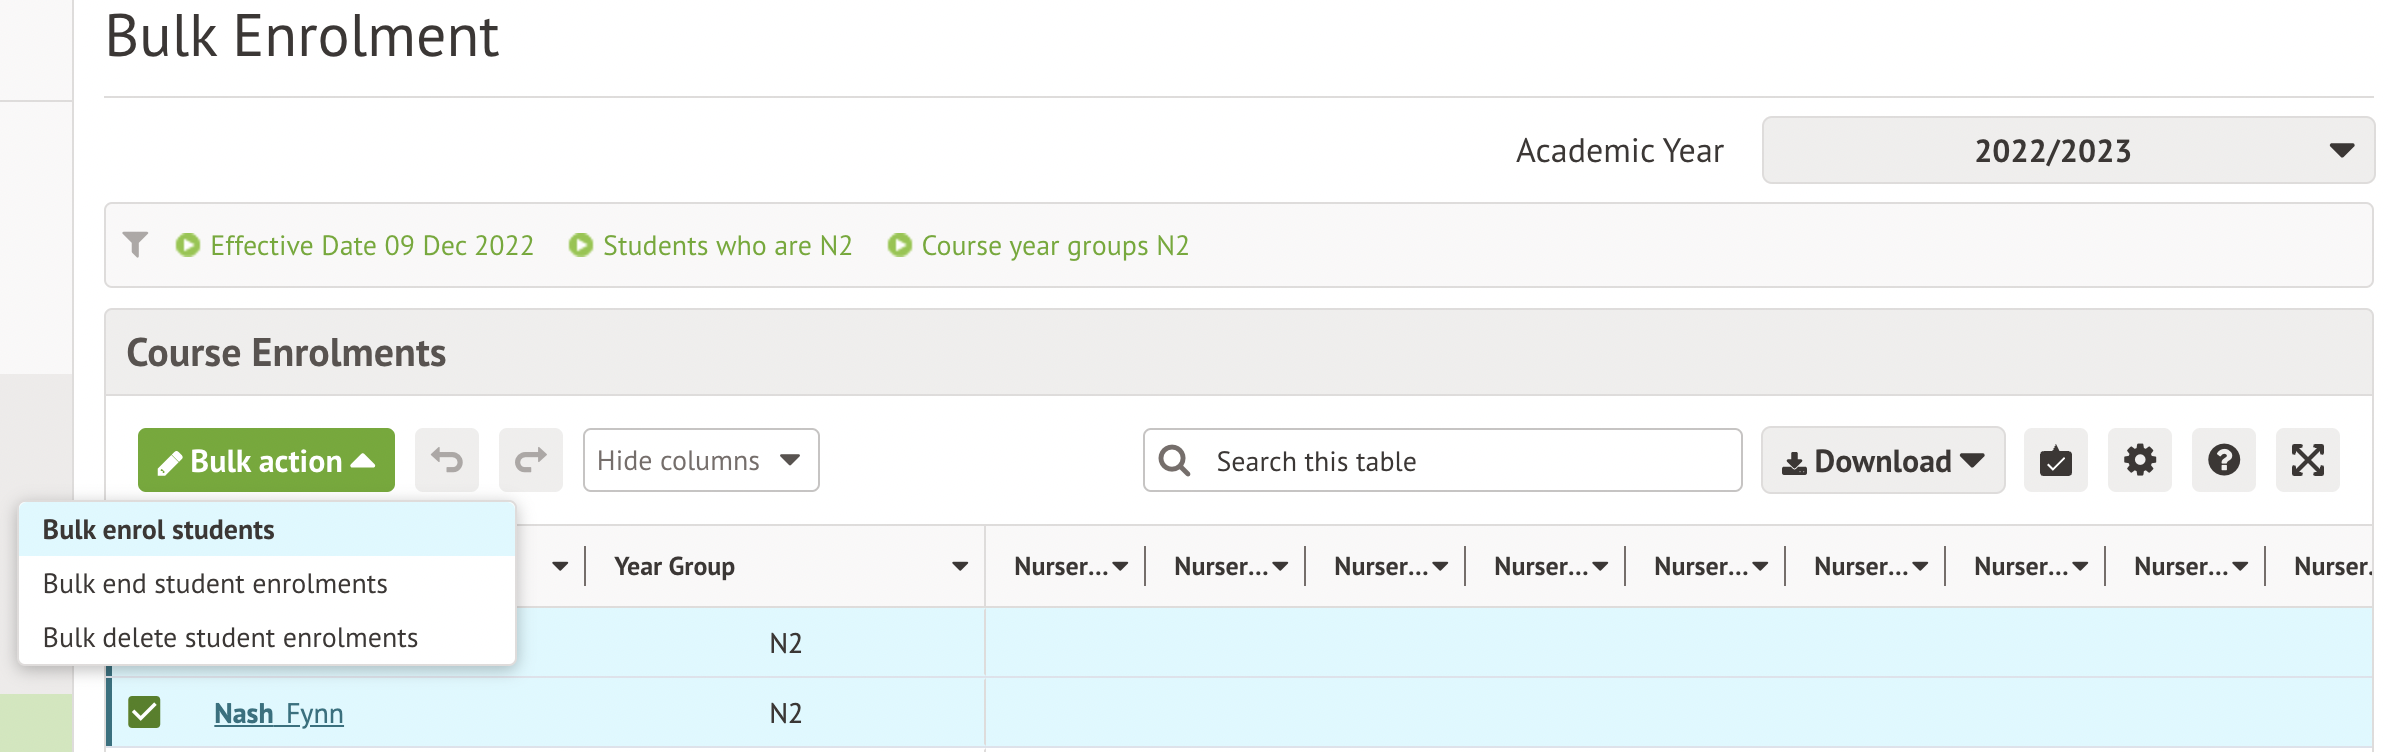Choose Bulk delete student enrolments
This screenshot has height=752, width=2388.
pos(230,638)
